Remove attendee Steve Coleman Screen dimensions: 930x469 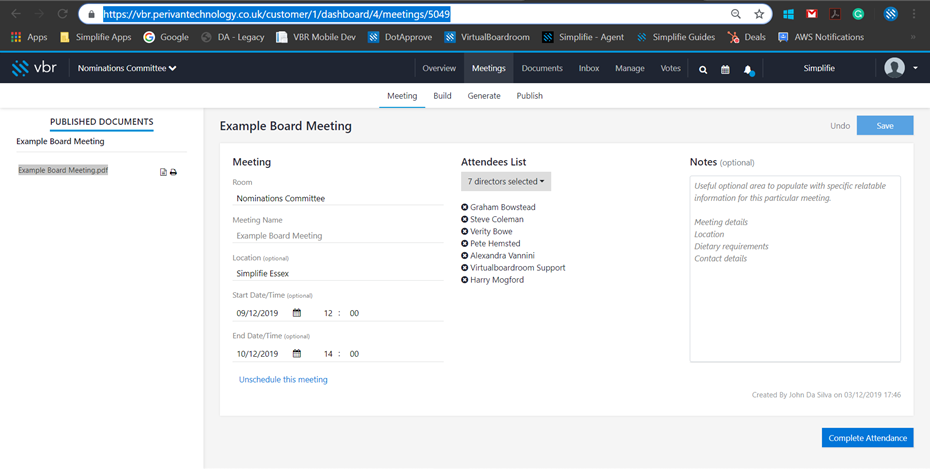point(464,219)
